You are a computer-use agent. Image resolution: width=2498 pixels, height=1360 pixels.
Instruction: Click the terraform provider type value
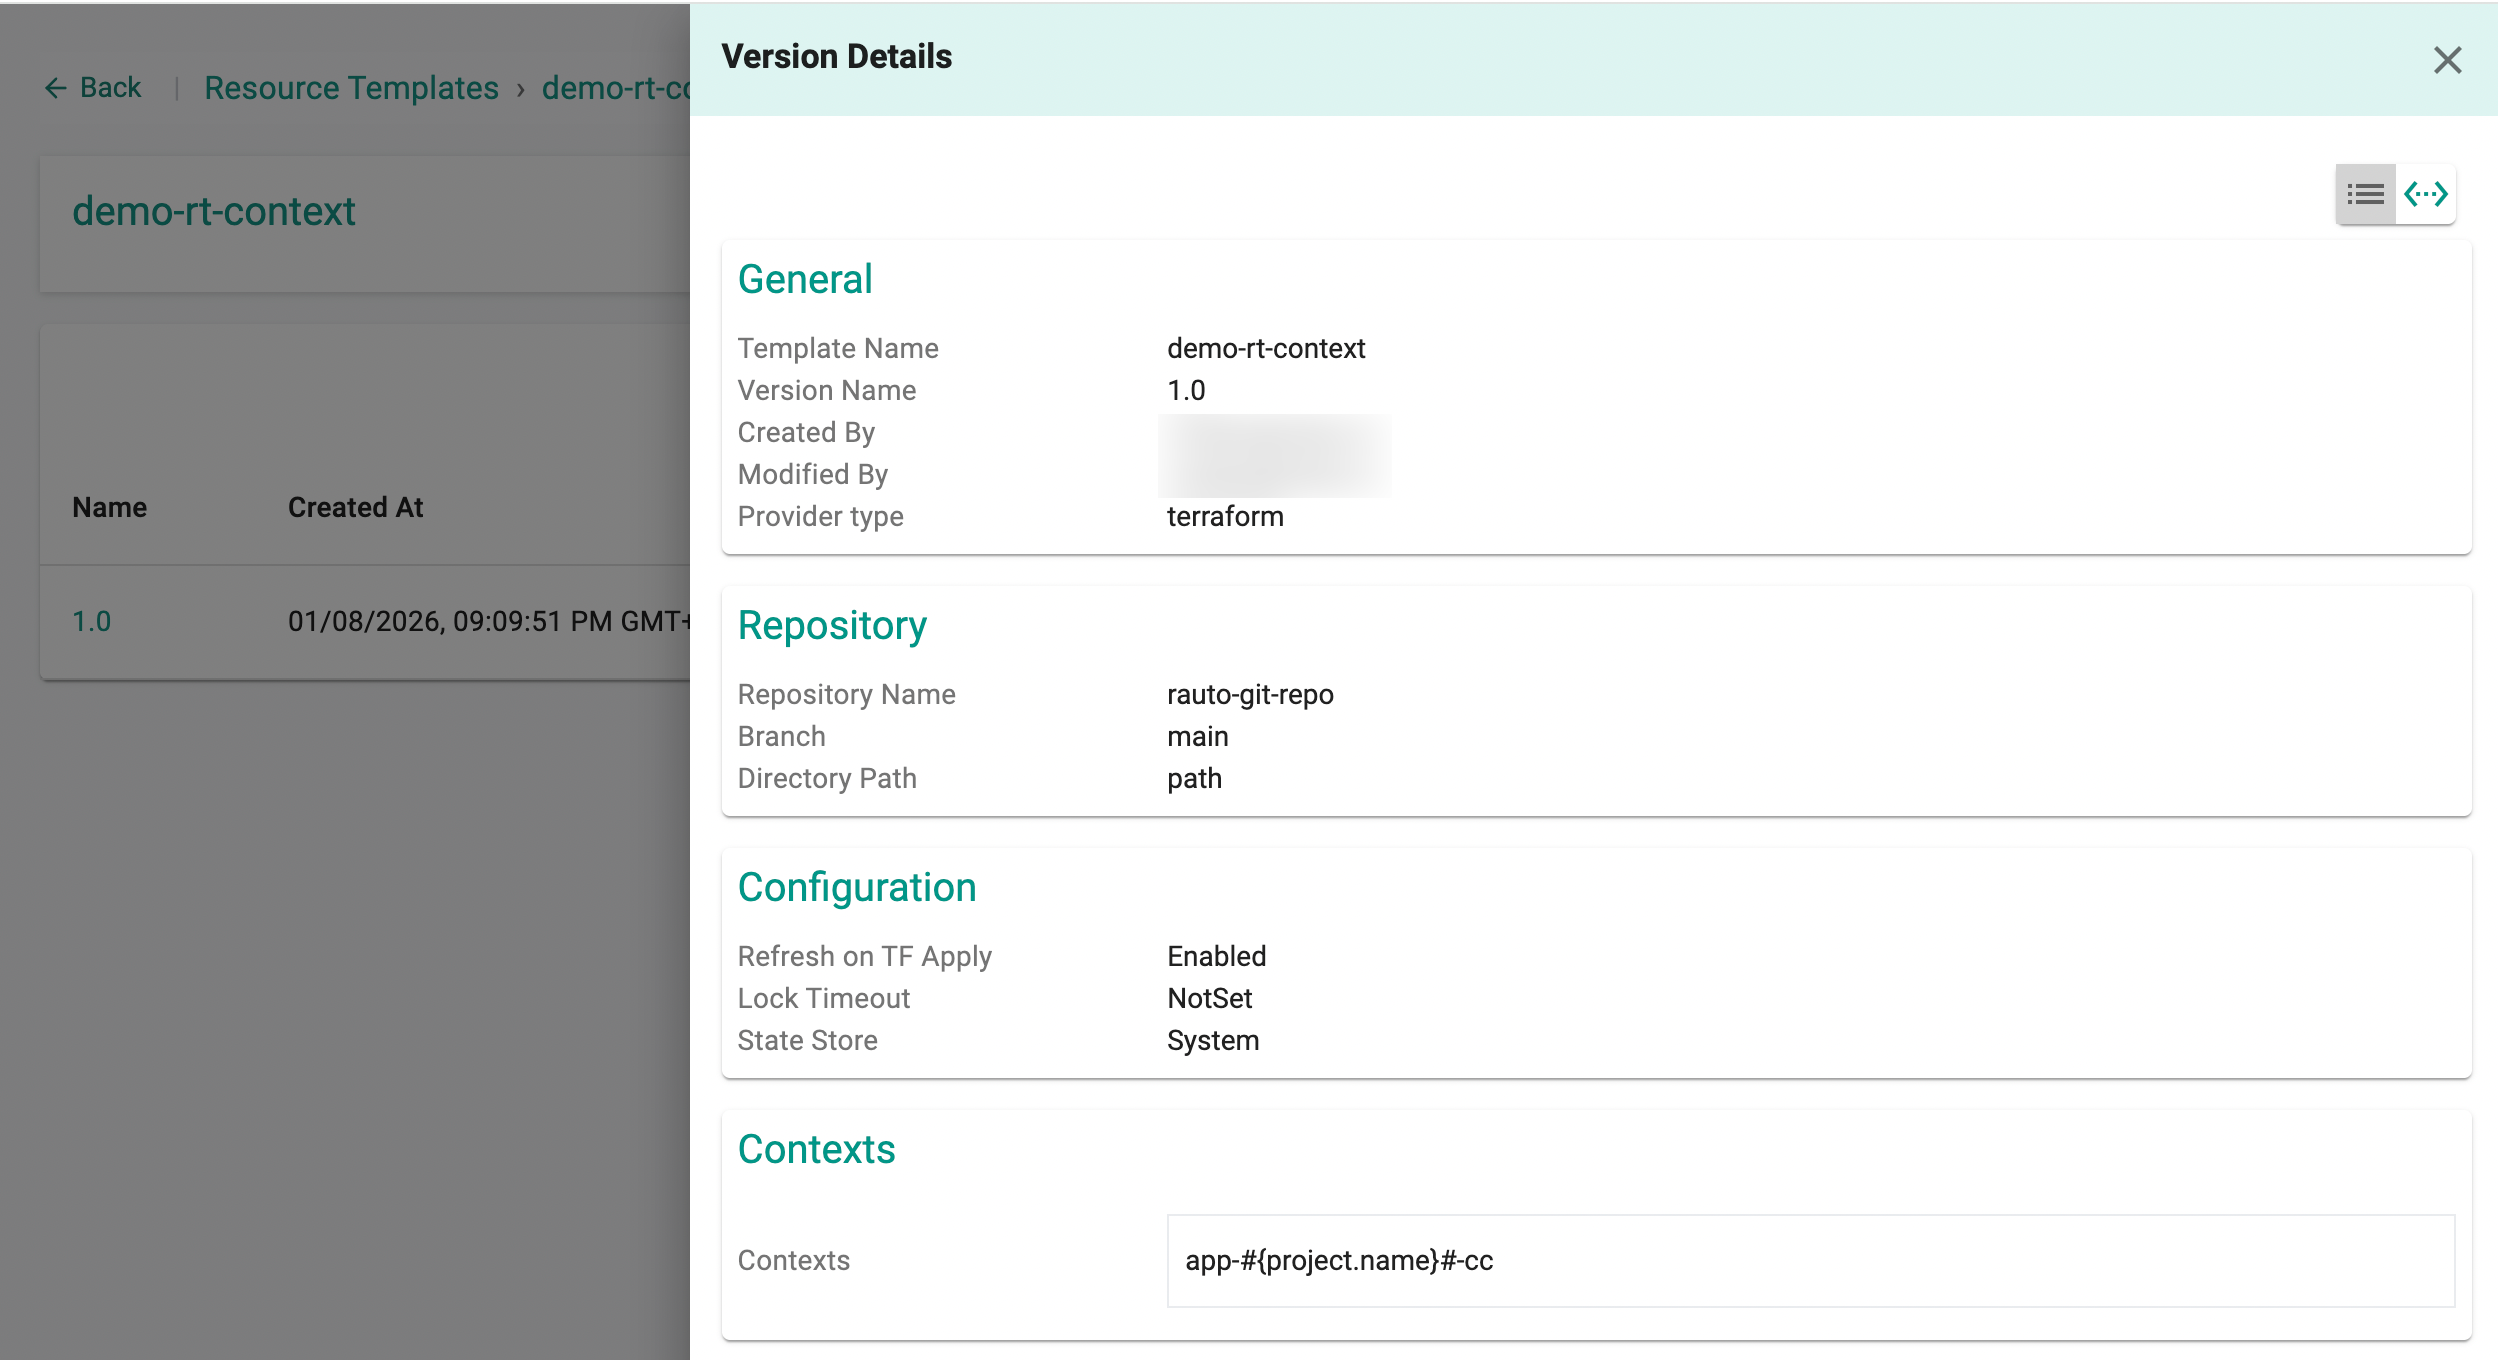1225,516
